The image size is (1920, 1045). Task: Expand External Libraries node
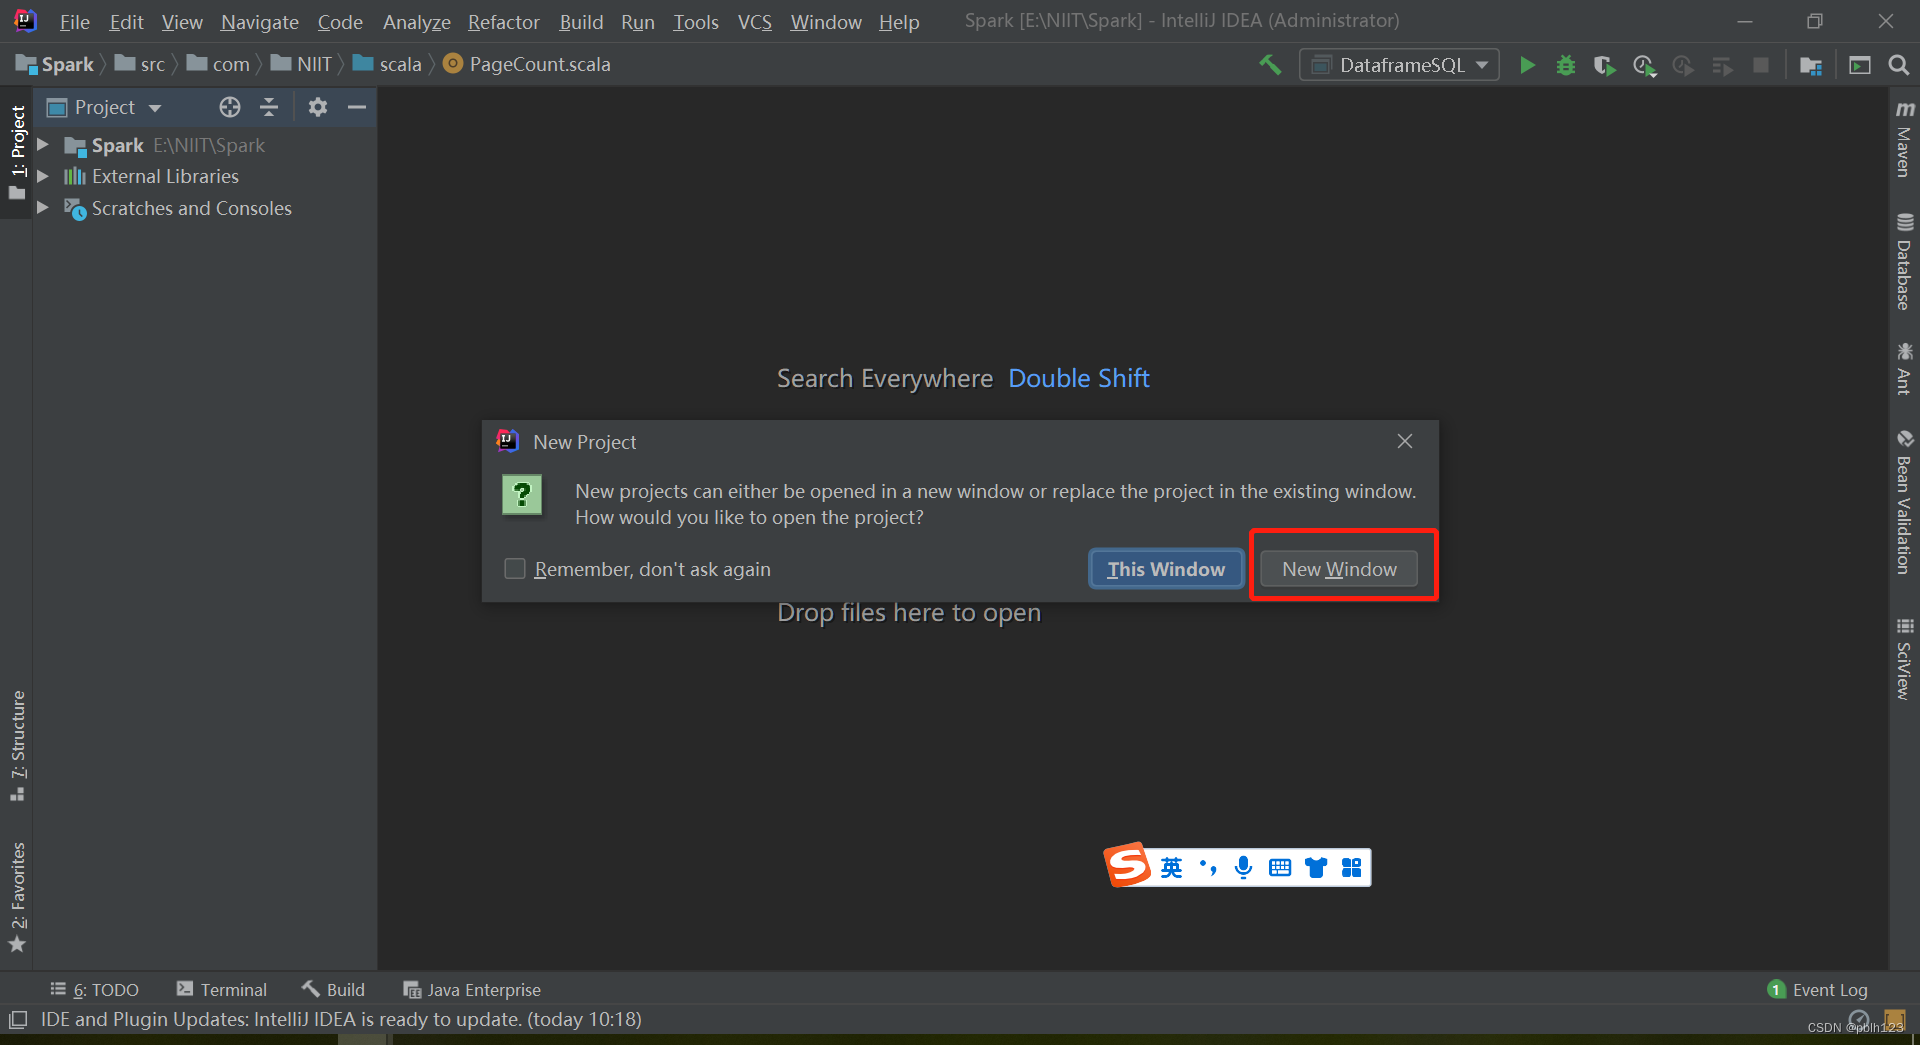[43, 176]
